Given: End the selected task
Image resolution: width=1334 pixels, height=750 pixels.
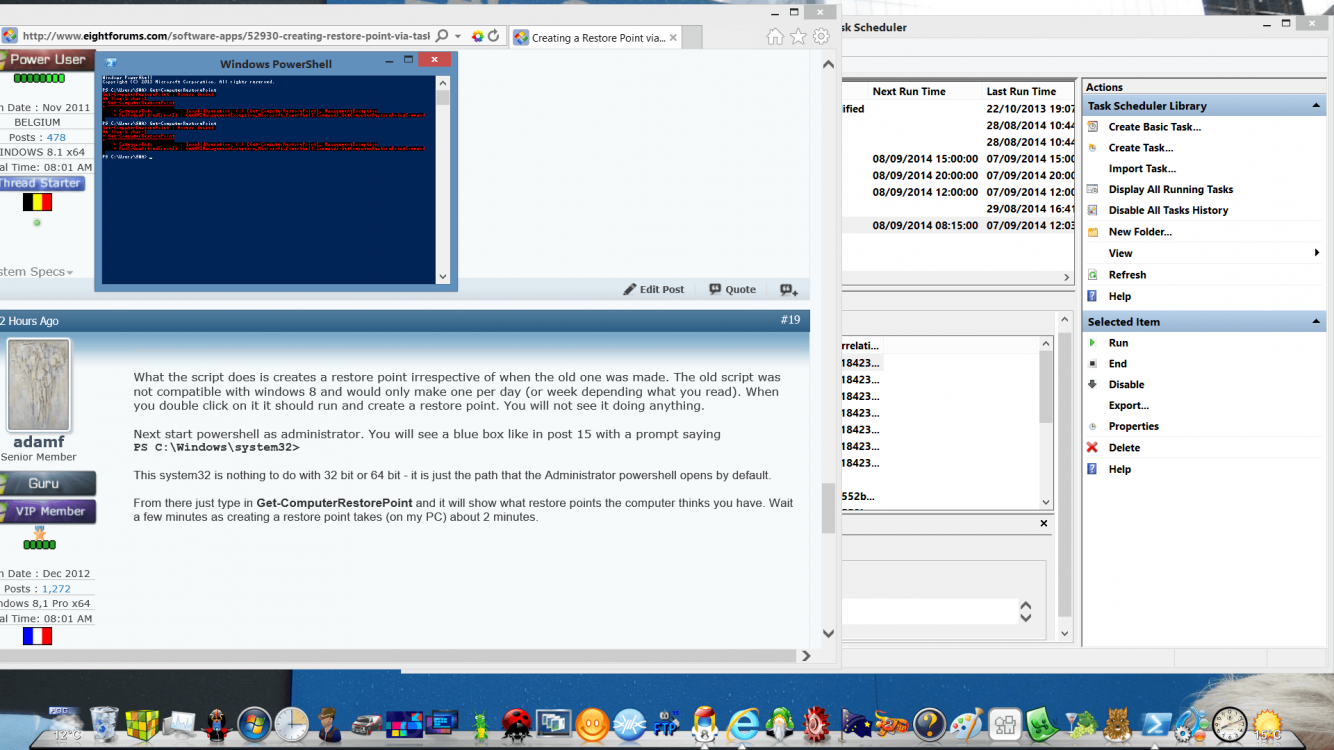Looking at the screenshot, I should coord(1117,364).
